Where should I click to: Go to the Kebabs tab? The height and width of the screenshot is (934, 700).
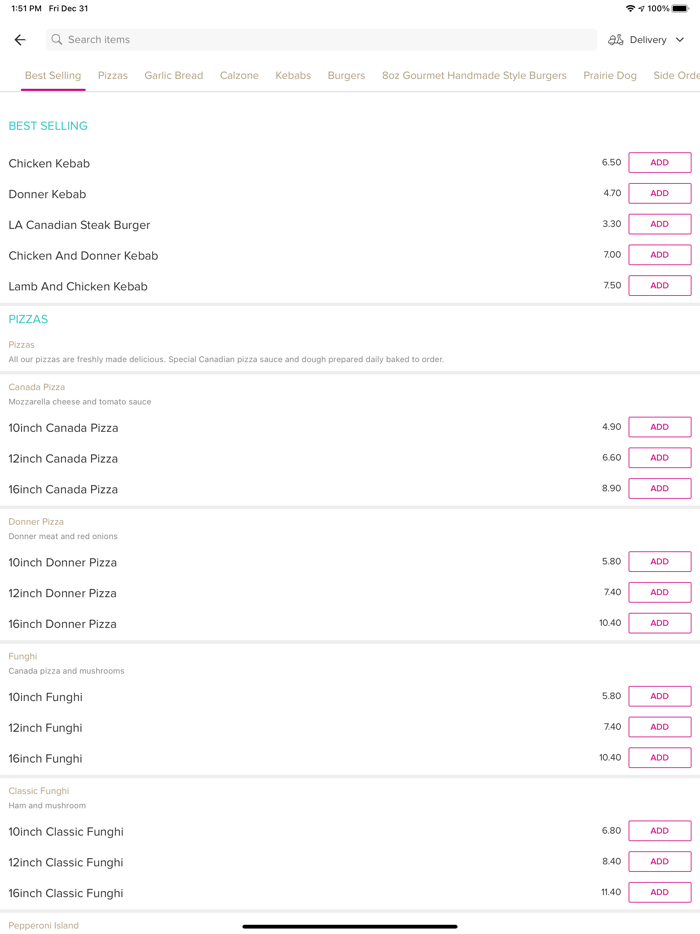click(x=293, y=75)
